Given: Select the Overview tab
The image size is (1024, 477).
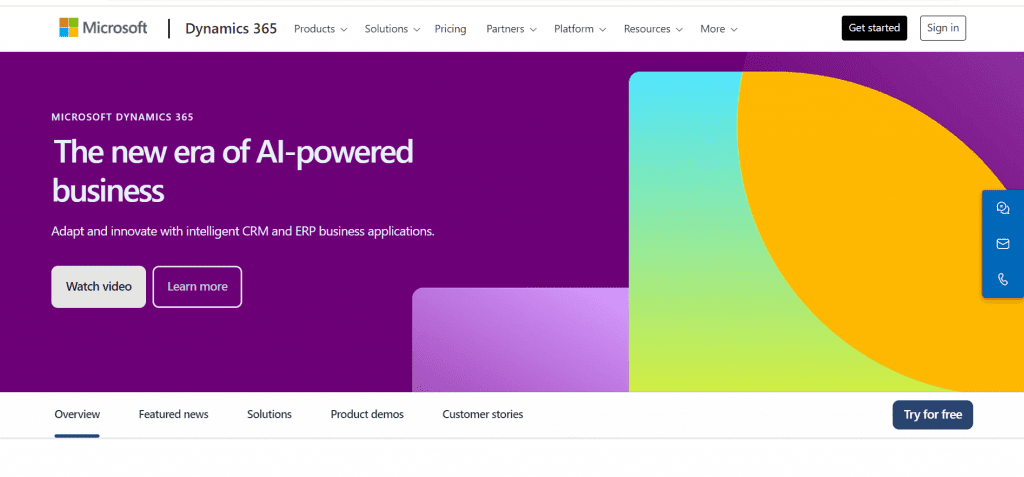Looking at the screenshot, I should click(77, 414).
